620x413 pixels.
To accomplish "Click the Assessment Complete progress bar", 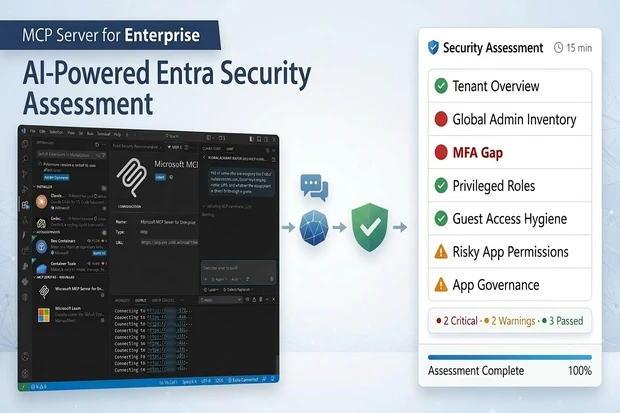I will pos(509,357).
